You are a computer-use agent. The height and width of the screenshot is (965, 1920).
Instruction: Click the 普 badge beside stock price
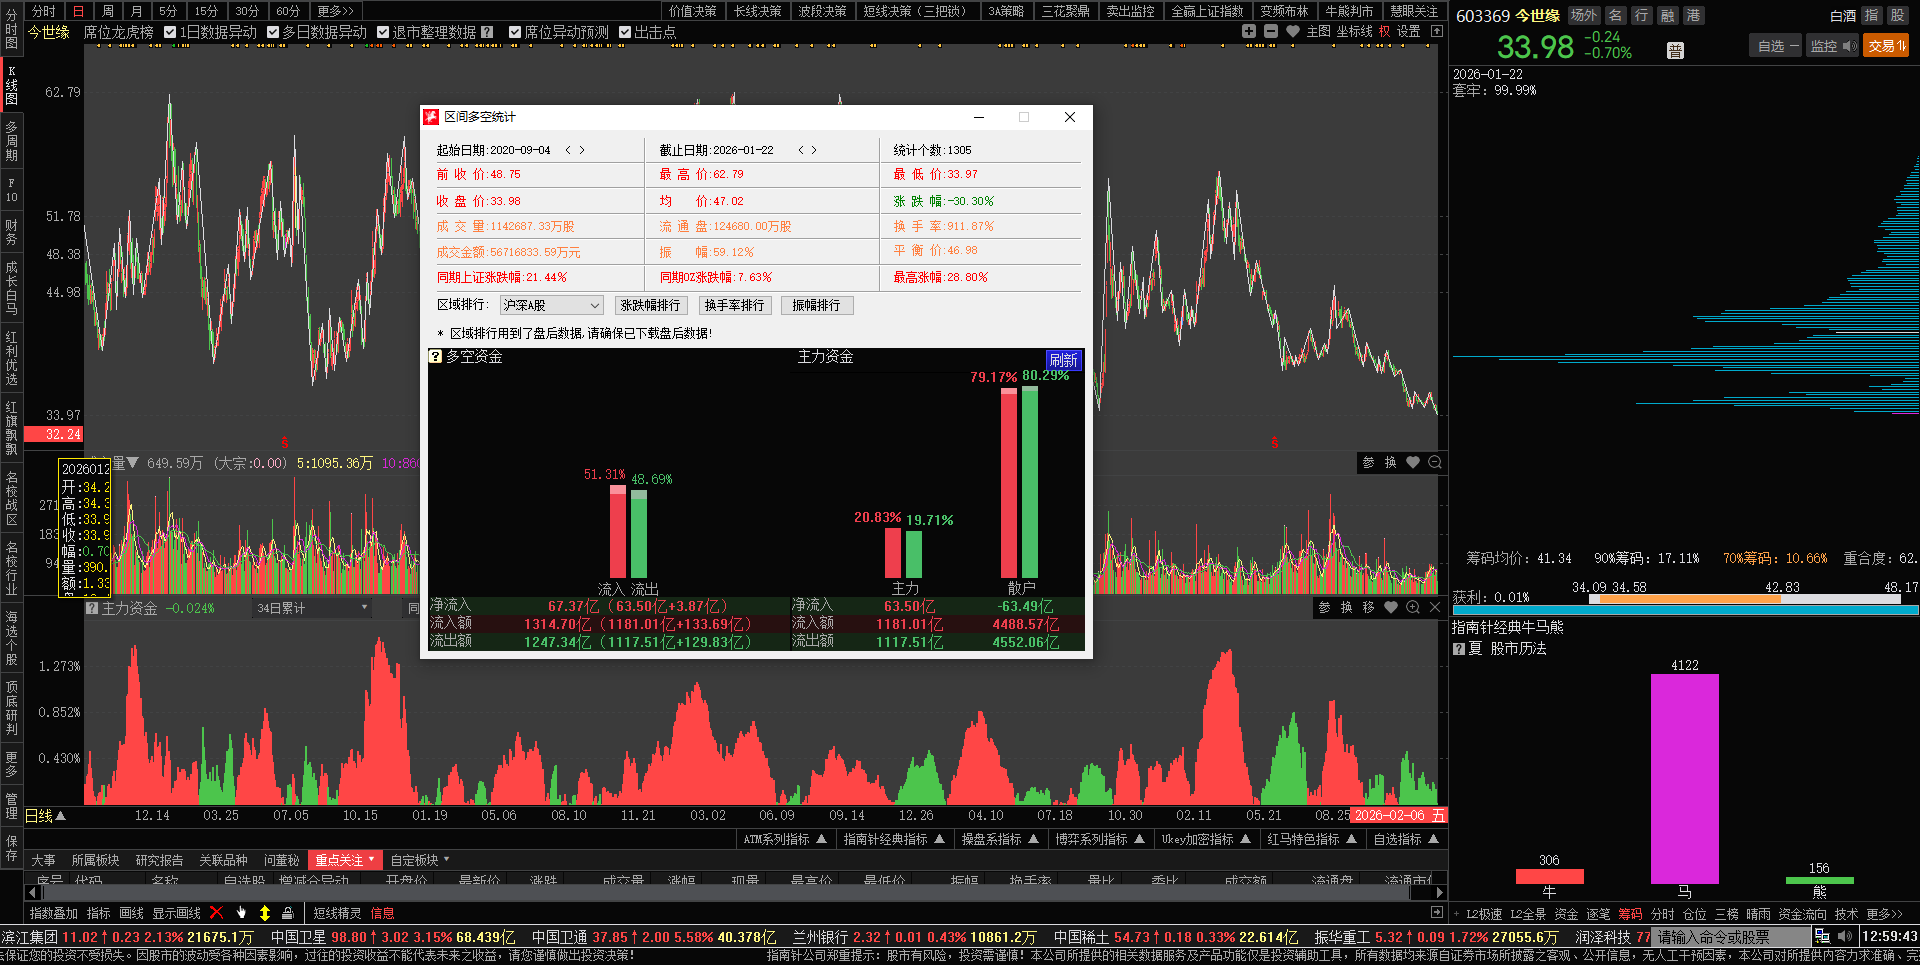(x=1675, y=51)
